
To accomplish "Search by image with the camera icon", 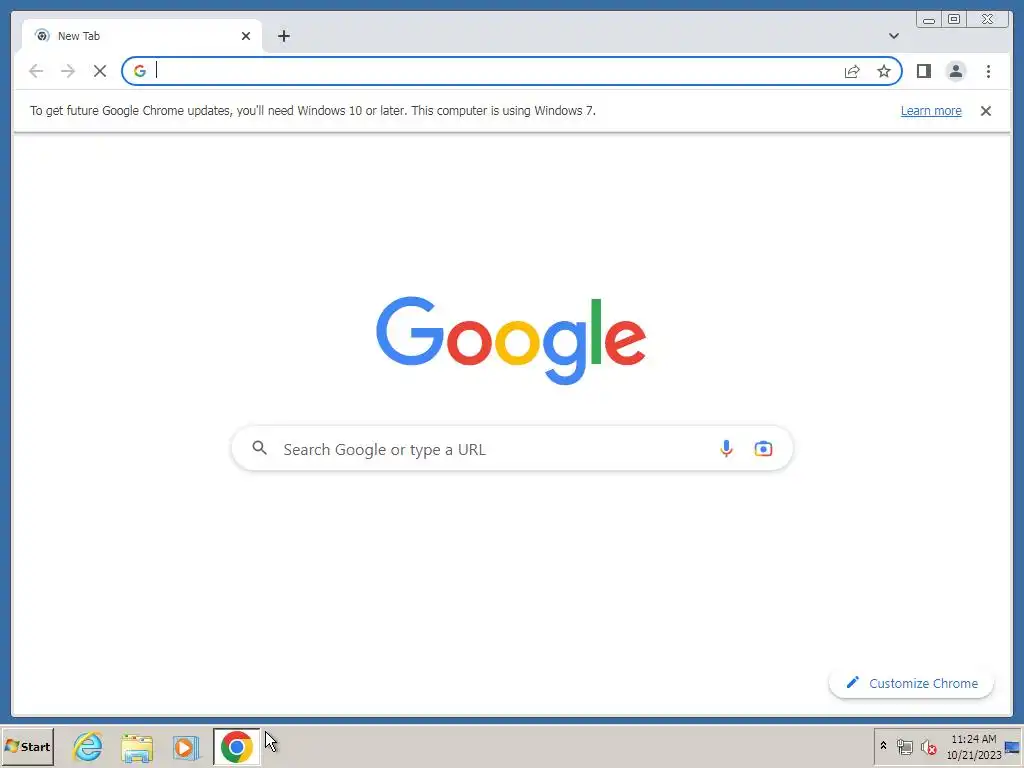I will point(763,449).
